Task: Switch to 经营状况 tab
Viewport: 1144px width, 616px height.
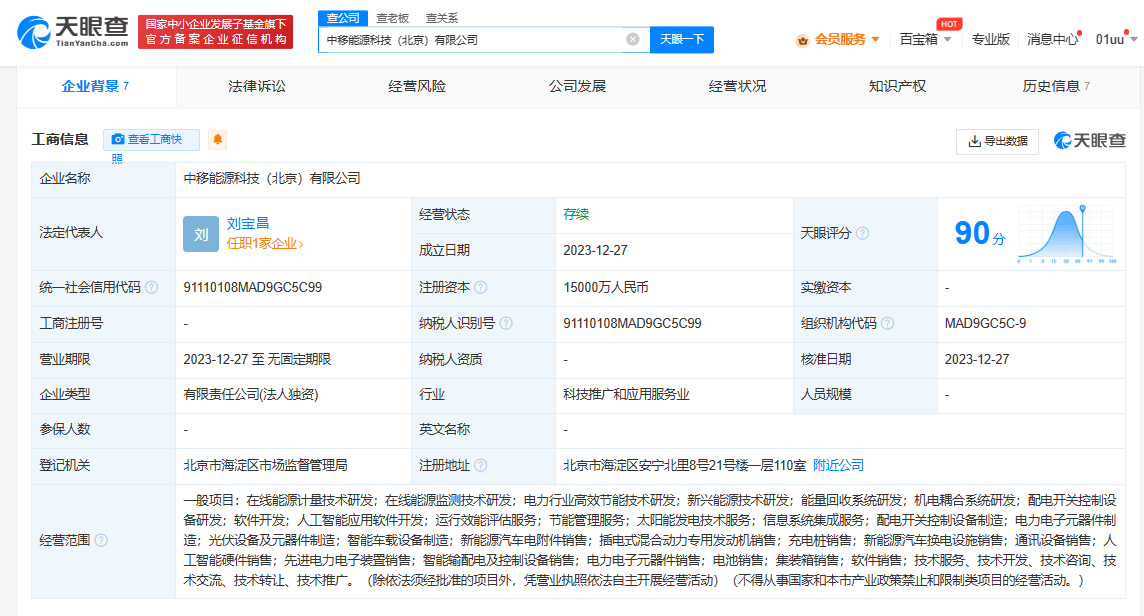Action: click(x=737, y=86)
